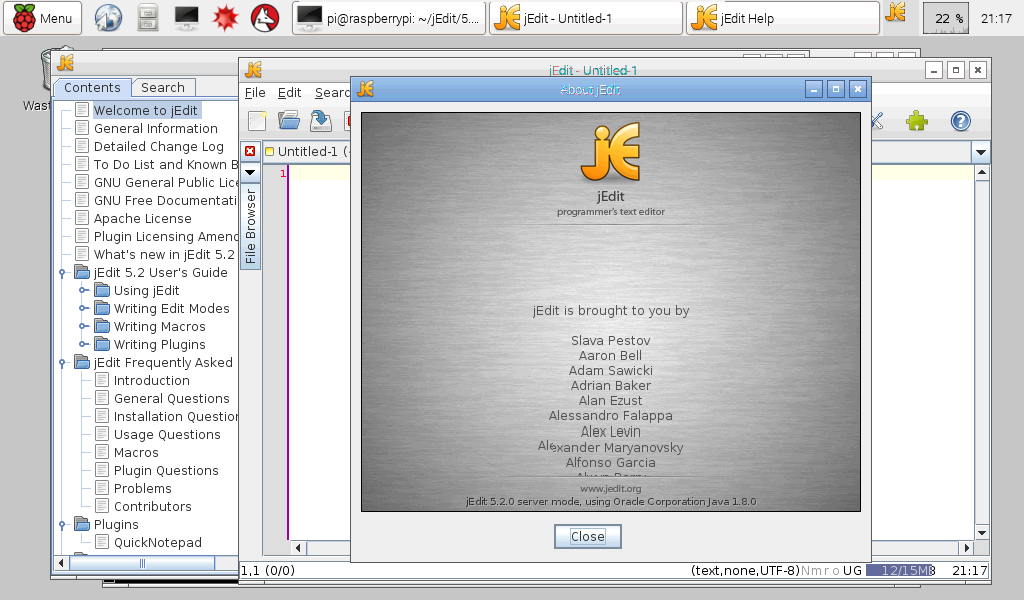
Task: Collapse jEdit Frequently Asked node
Action: tap(62, 362)
